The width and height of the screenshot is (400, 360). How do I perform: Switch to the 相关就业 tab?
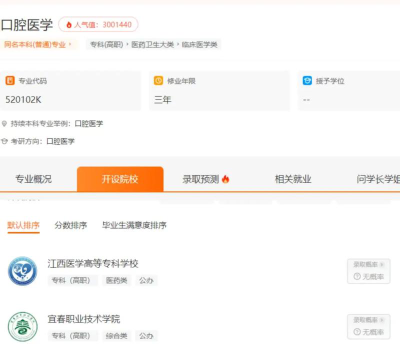[293, 179]
